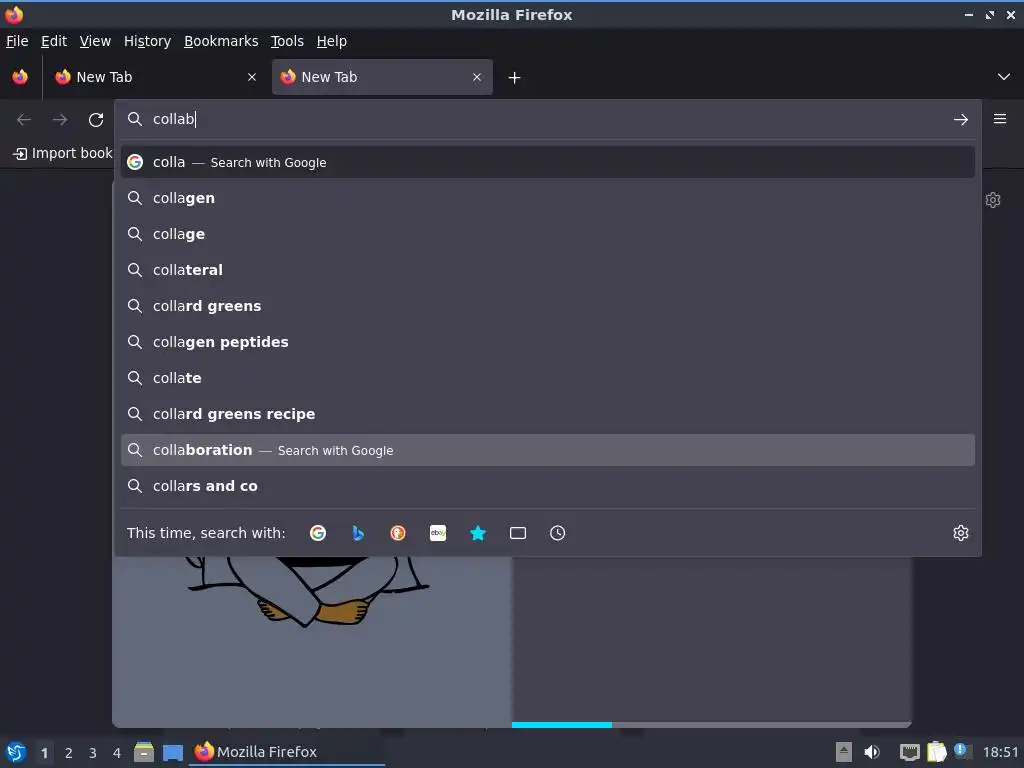Open search settings gear in suggestions panel
Screen dimensions: 1024x768
tap(961, 533)
